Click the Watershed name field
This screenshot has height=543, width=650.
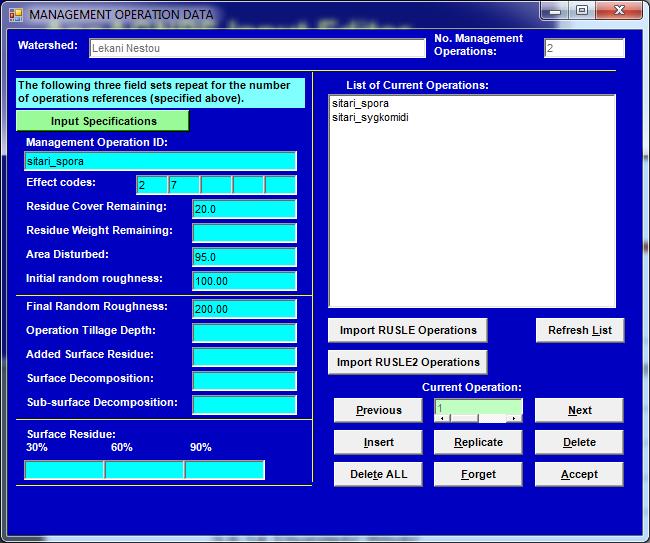point(257,48)
